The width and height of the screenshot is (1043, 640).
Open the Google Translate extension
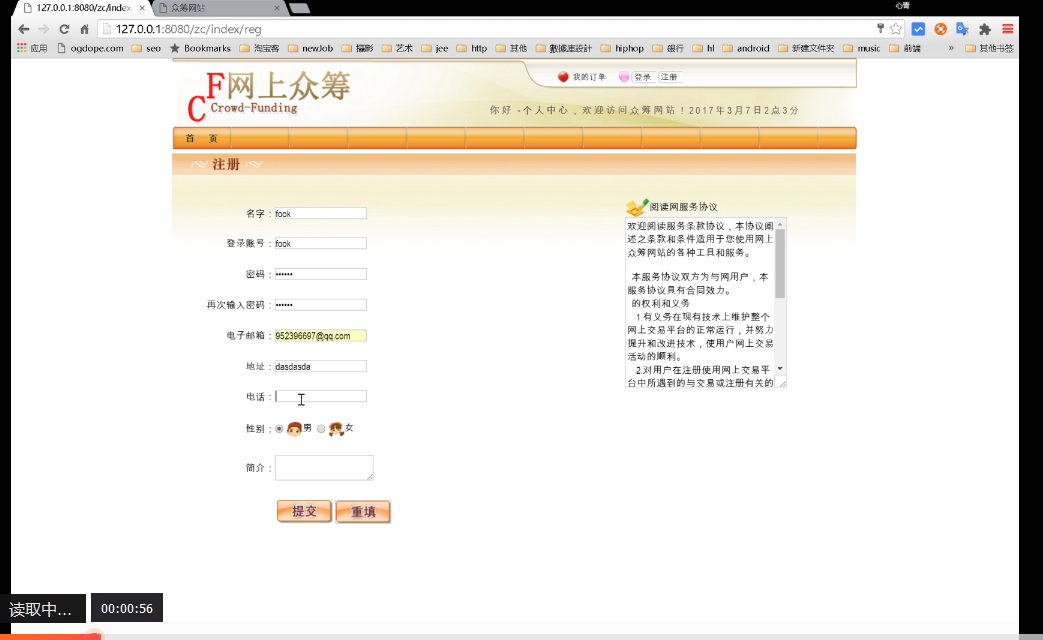963,29
